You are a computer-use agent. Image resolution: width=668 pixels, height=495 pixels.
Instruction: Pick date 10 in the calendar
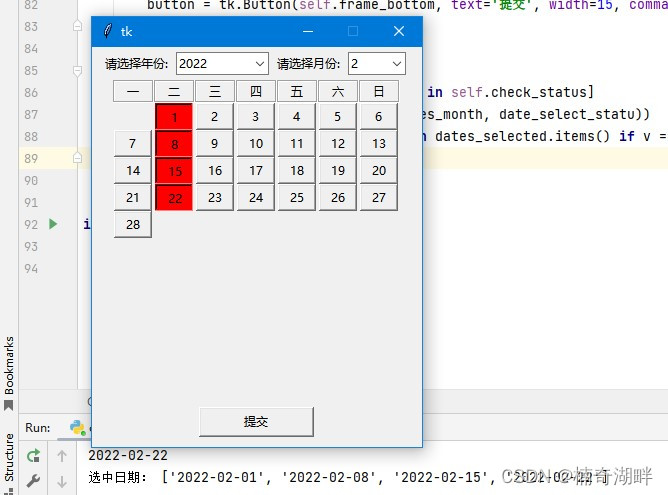256,144
